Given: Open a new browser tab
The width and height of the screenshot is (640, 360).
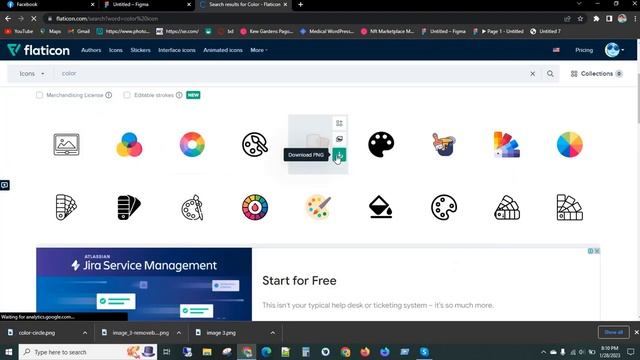Looking at the screenshot, I should (300, 4).
